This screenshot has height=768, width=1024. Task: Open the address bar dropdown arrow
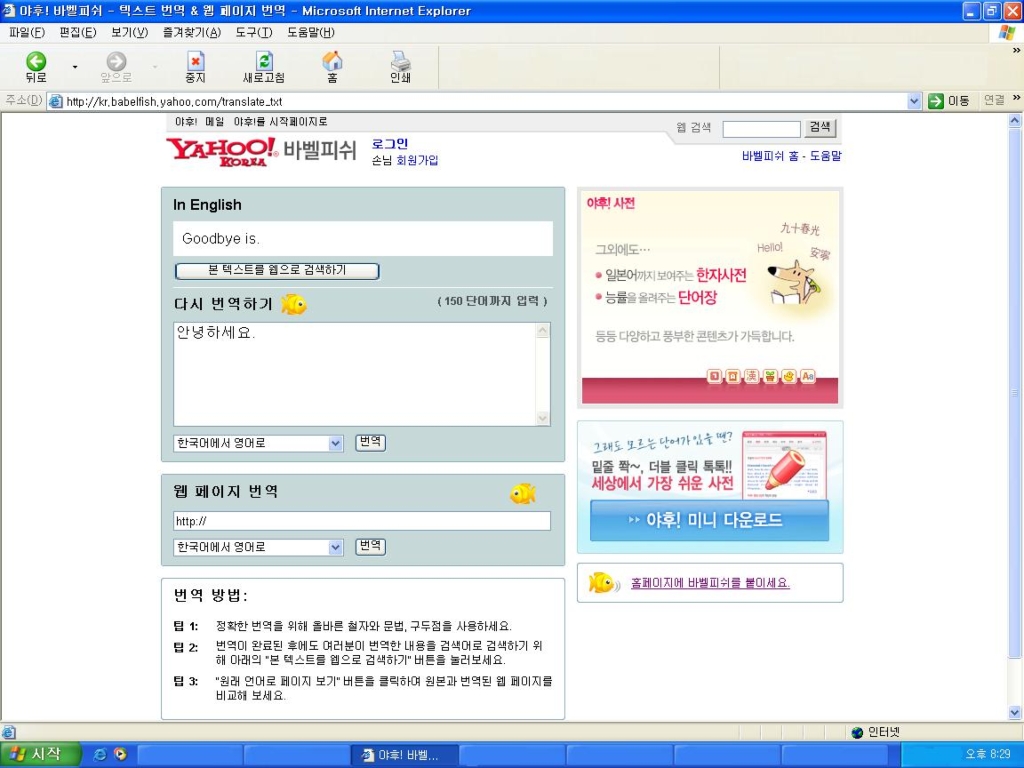click(914, 101)
